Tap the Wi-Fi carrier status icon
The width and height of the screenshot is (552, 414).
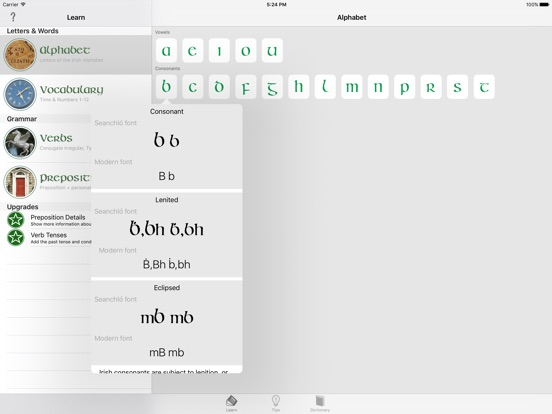point(23,4)
